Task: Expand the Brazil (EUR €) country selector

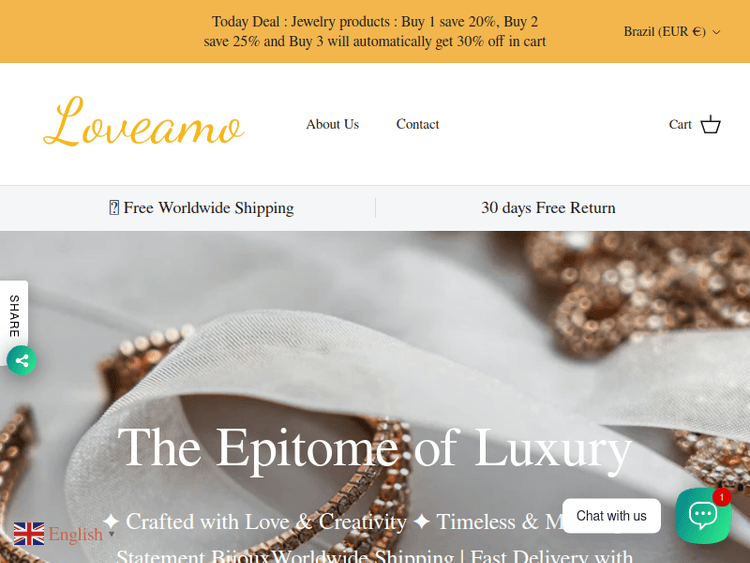Action: [672, 32]
